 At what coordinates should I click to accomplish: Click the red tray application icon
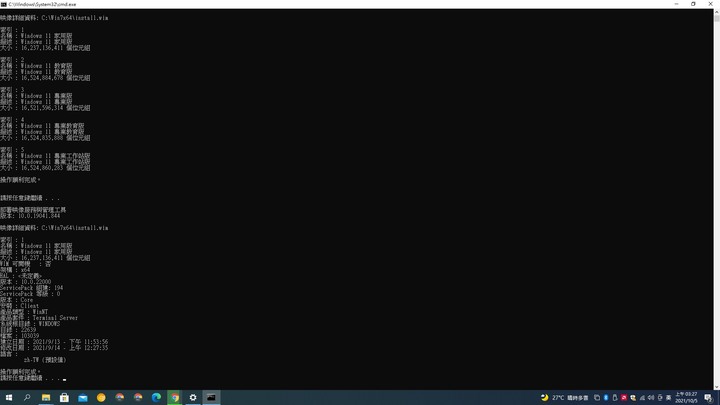point(624,398)
